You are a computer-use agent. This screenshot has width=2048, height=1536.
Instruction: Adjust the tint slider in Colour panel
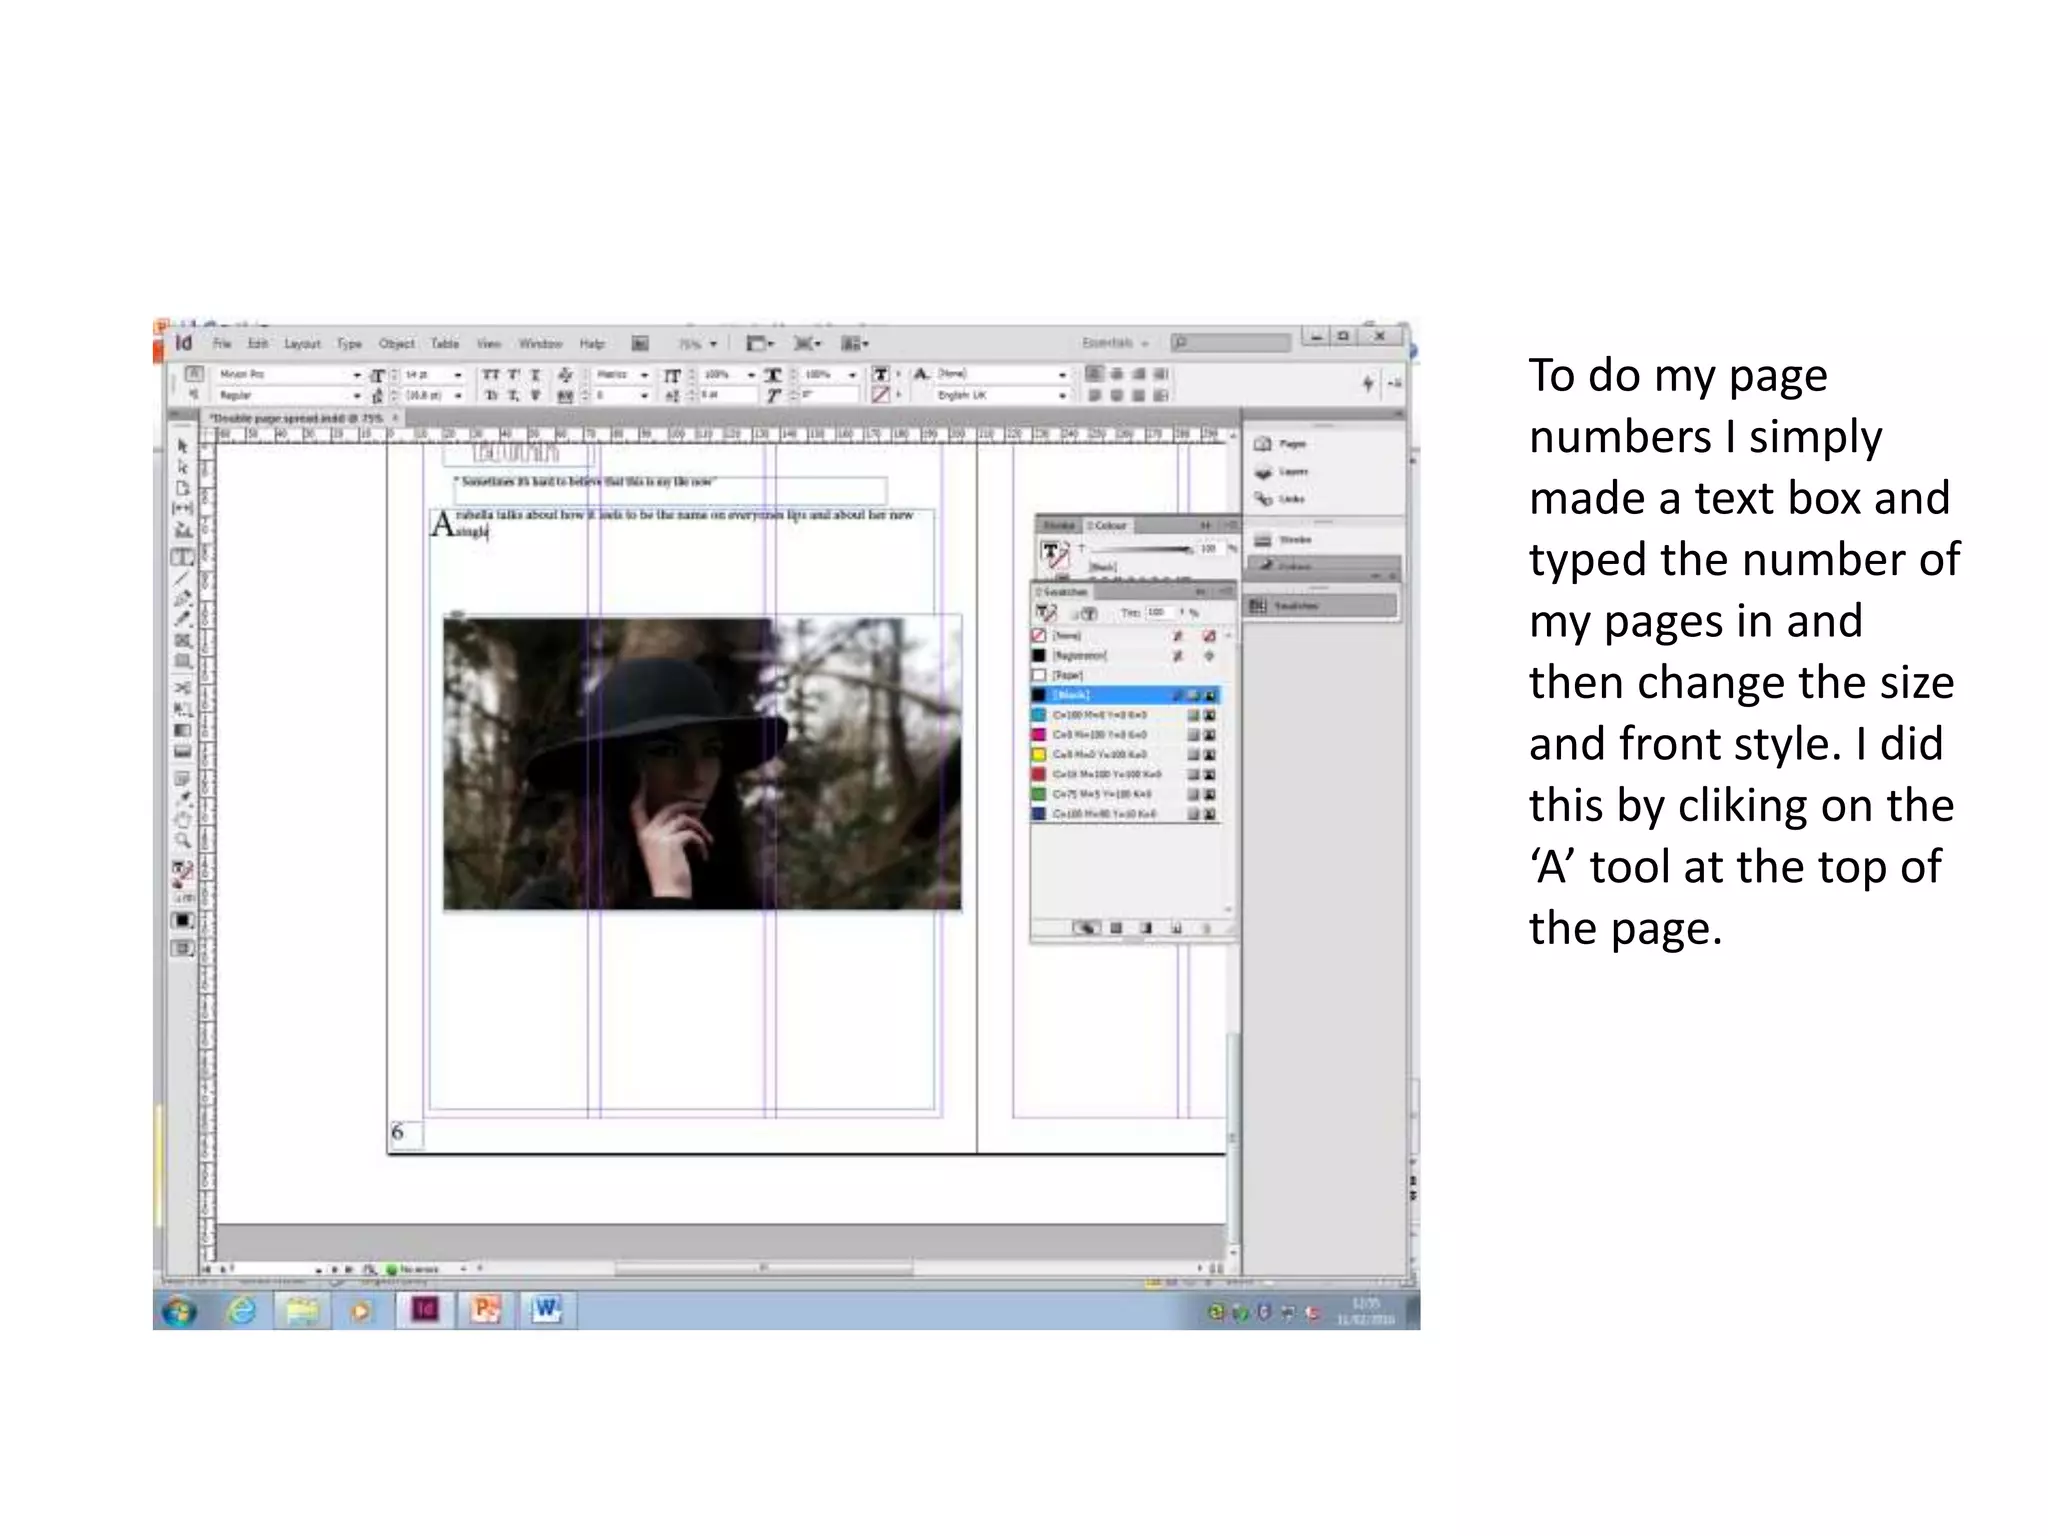pyautogui.click(x=1141, y=549)
